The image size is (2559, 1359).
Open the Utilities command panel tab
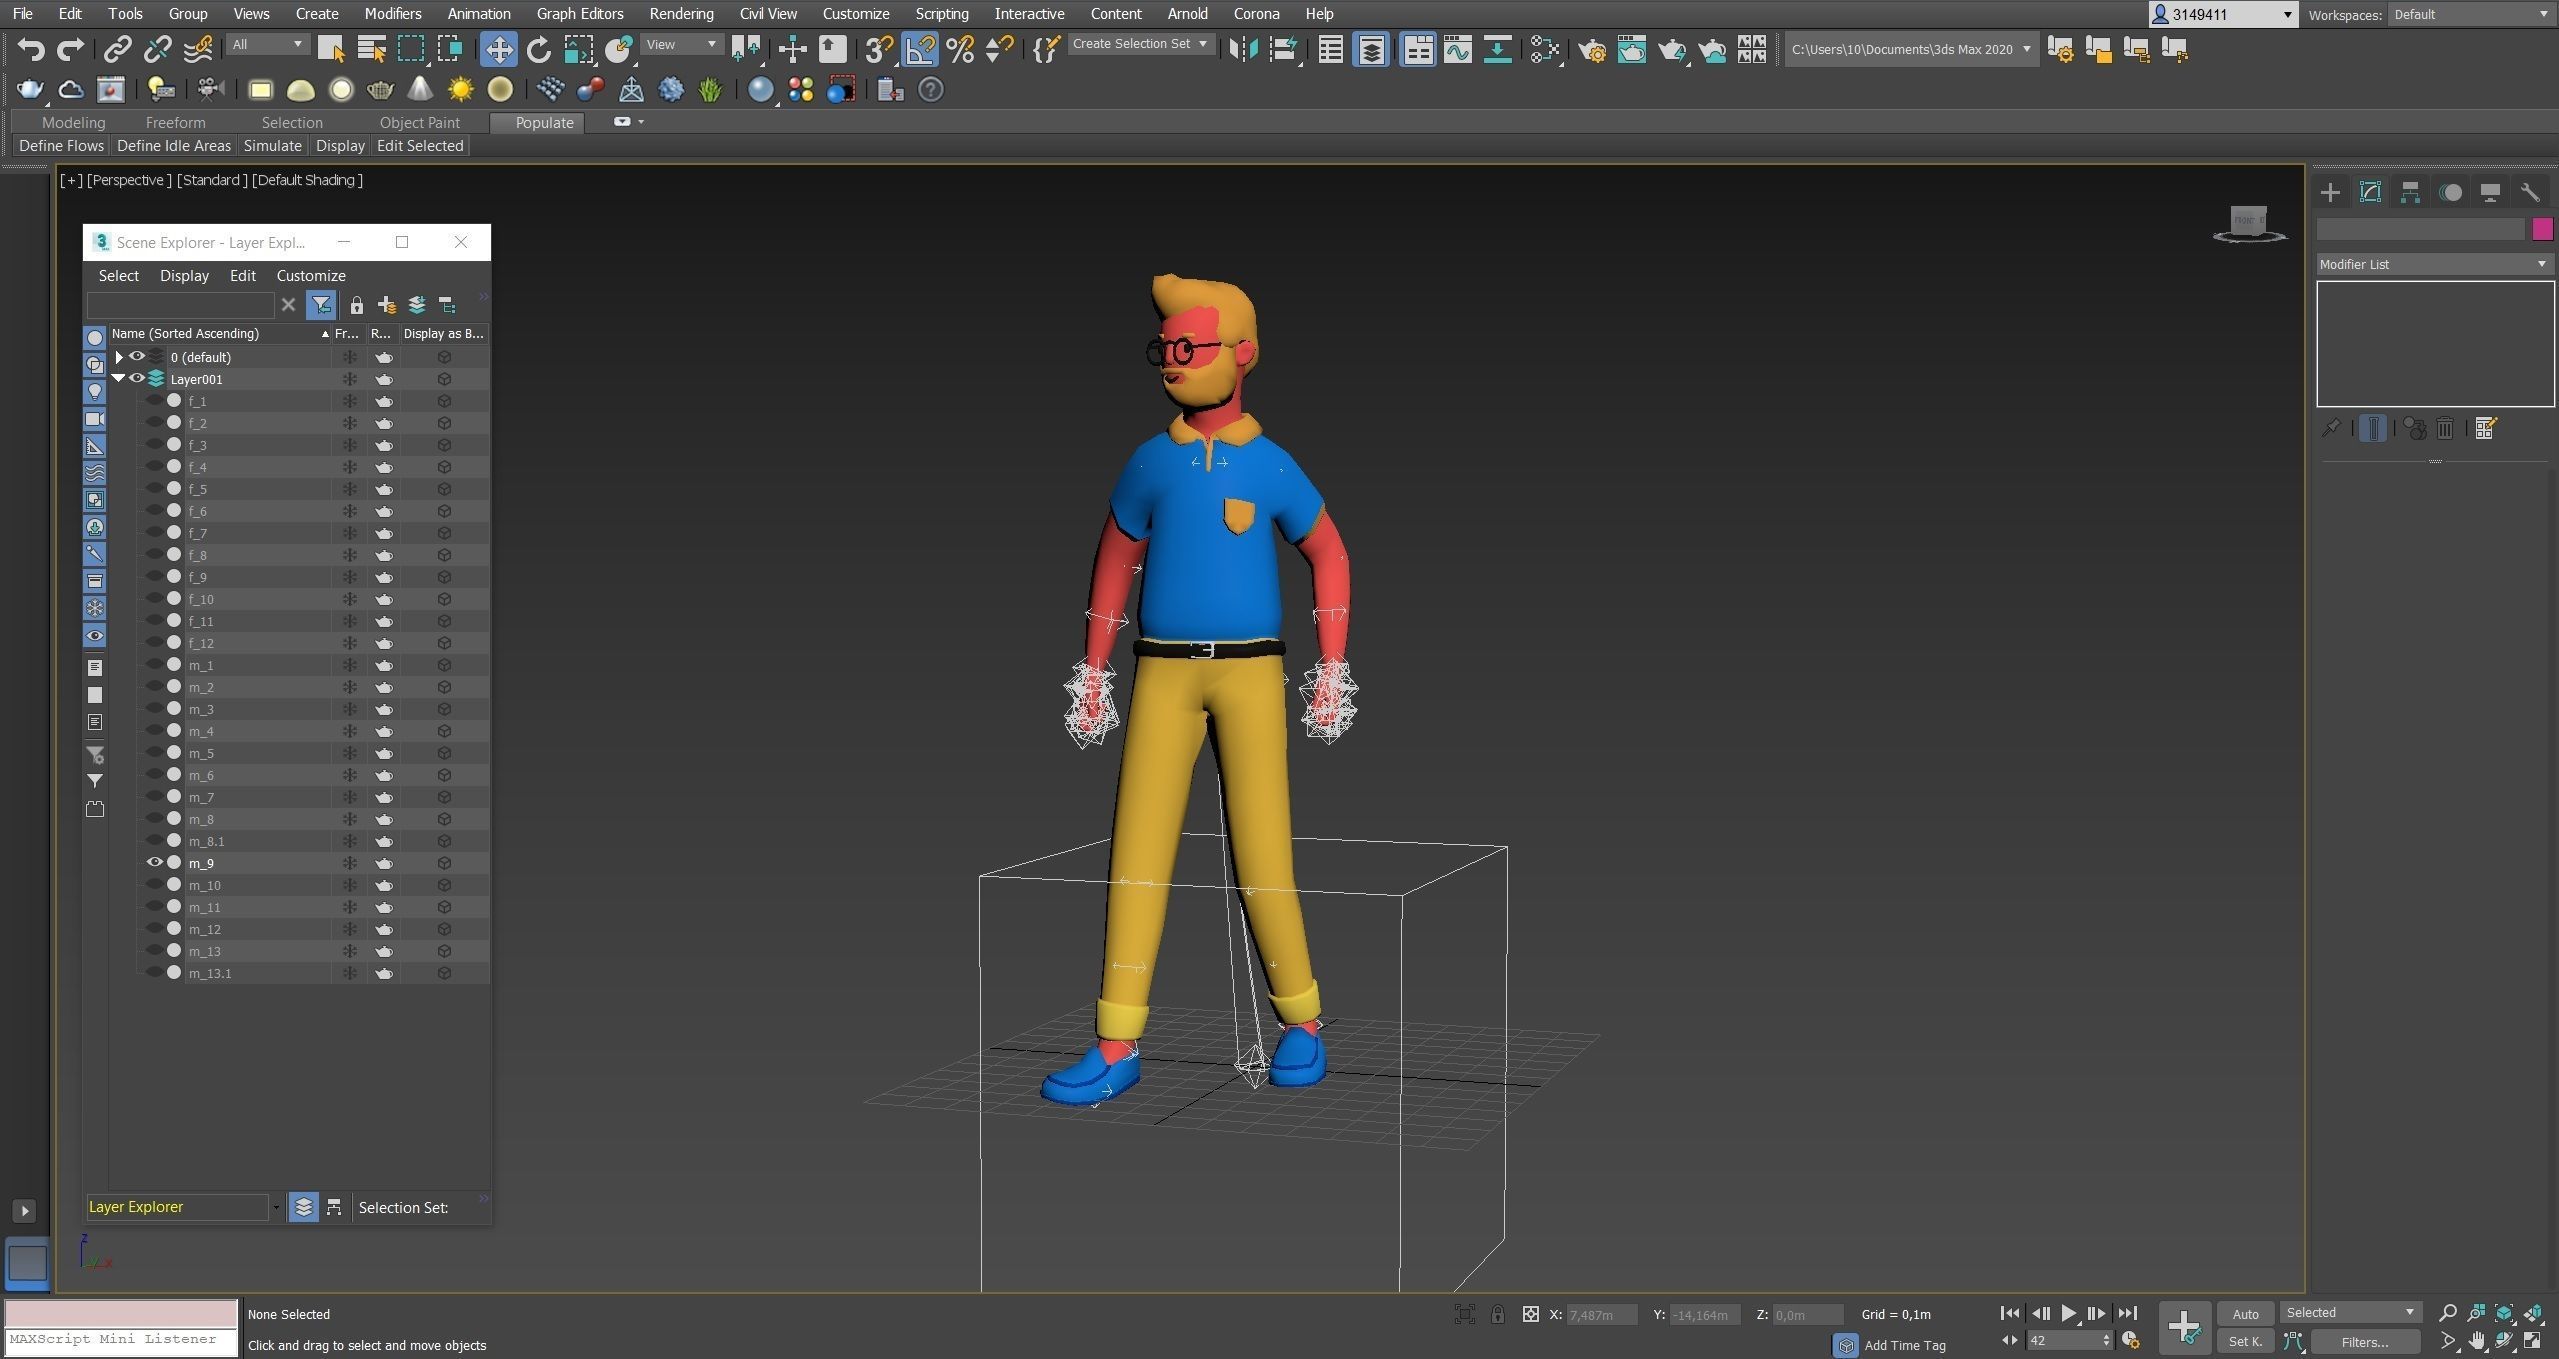tap(2530, 192)
